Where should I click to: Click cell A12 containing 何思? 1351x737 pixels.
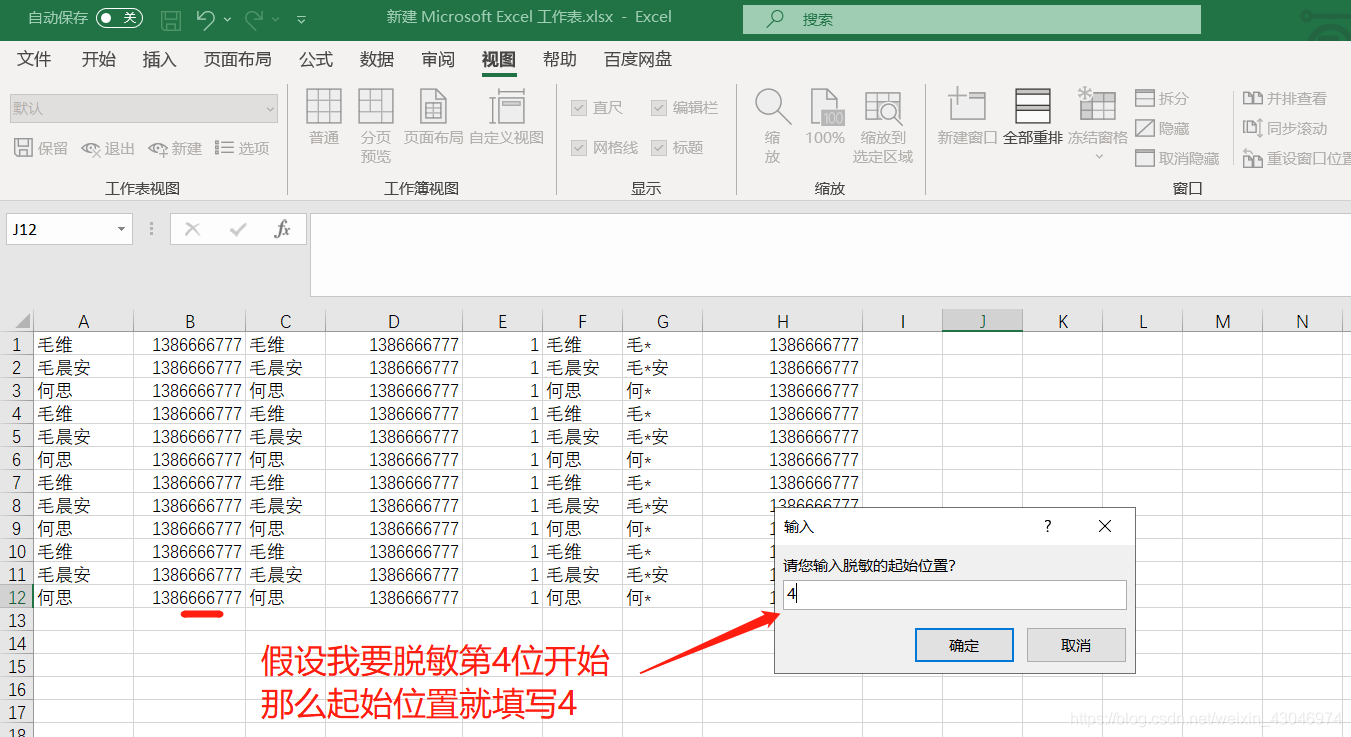pyautogui.click(x=83, y=598)
